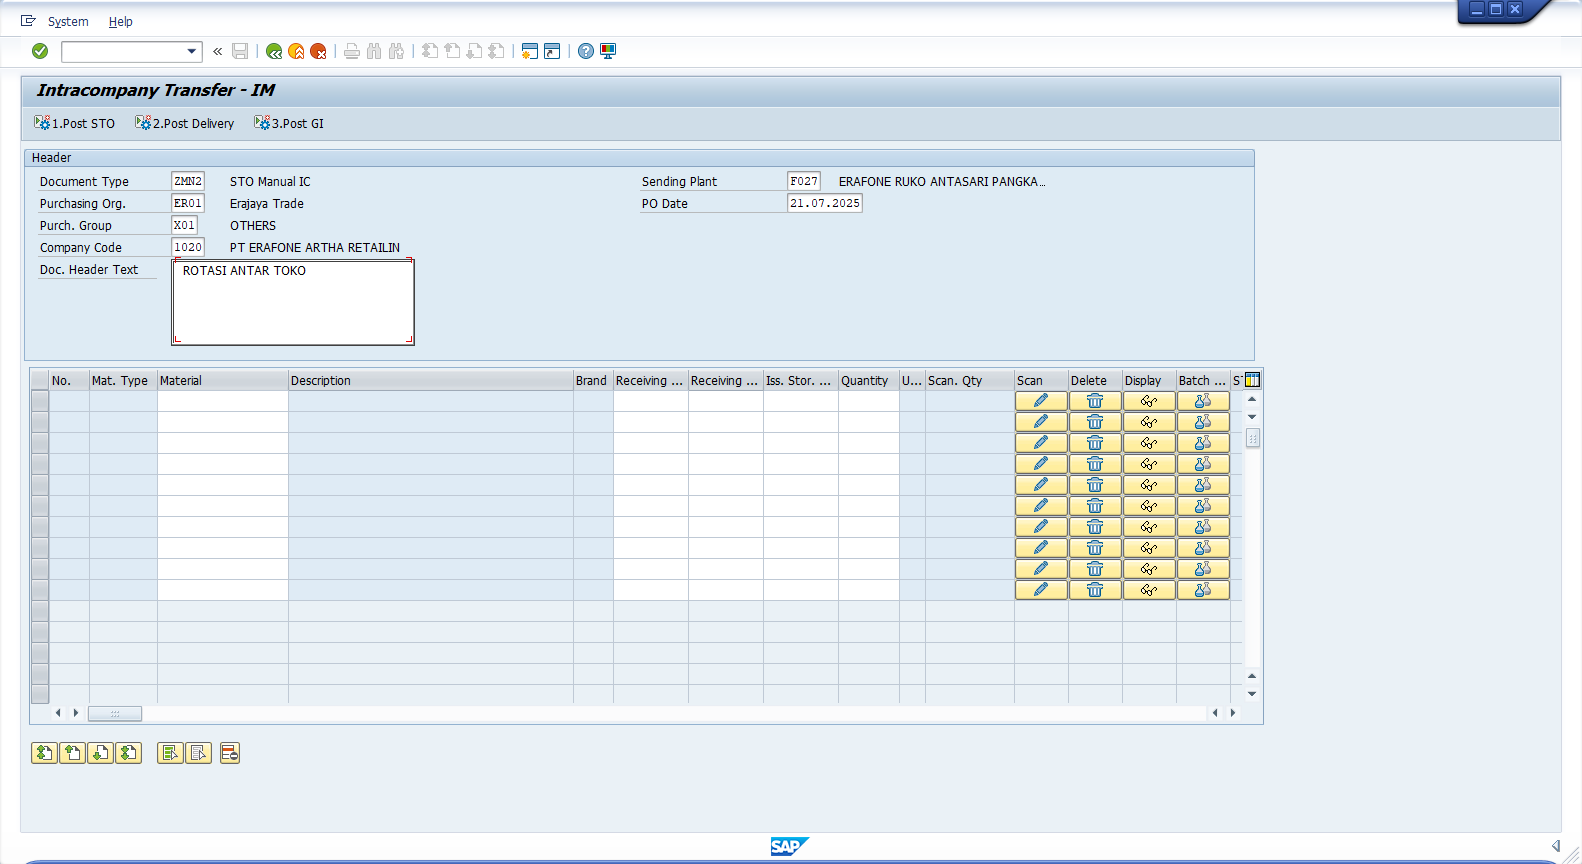1582x864 pixels.
Task: Click the Create New Session icon
Action: pyautogui.click(x=530, y=51)
